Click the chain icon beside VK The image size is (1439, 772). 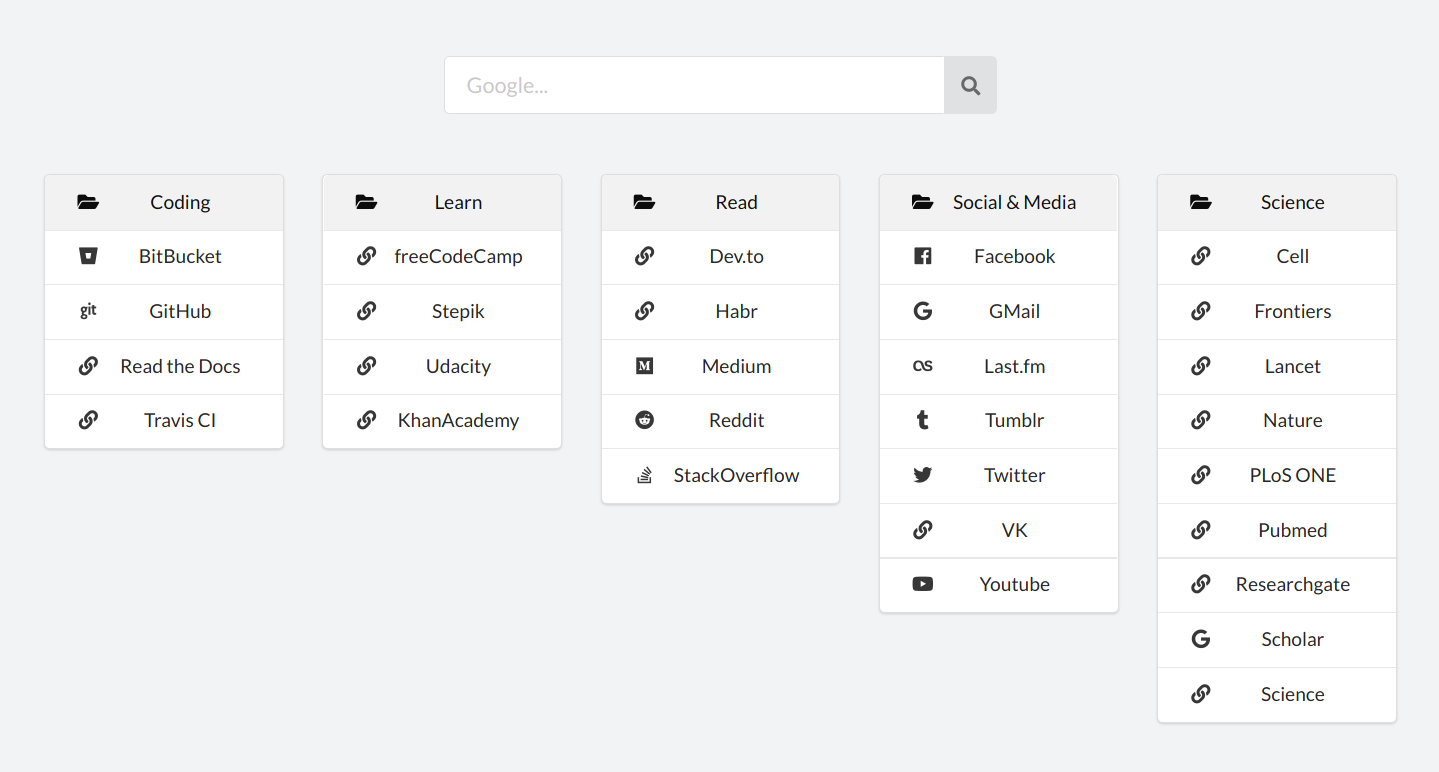[922, 530]
